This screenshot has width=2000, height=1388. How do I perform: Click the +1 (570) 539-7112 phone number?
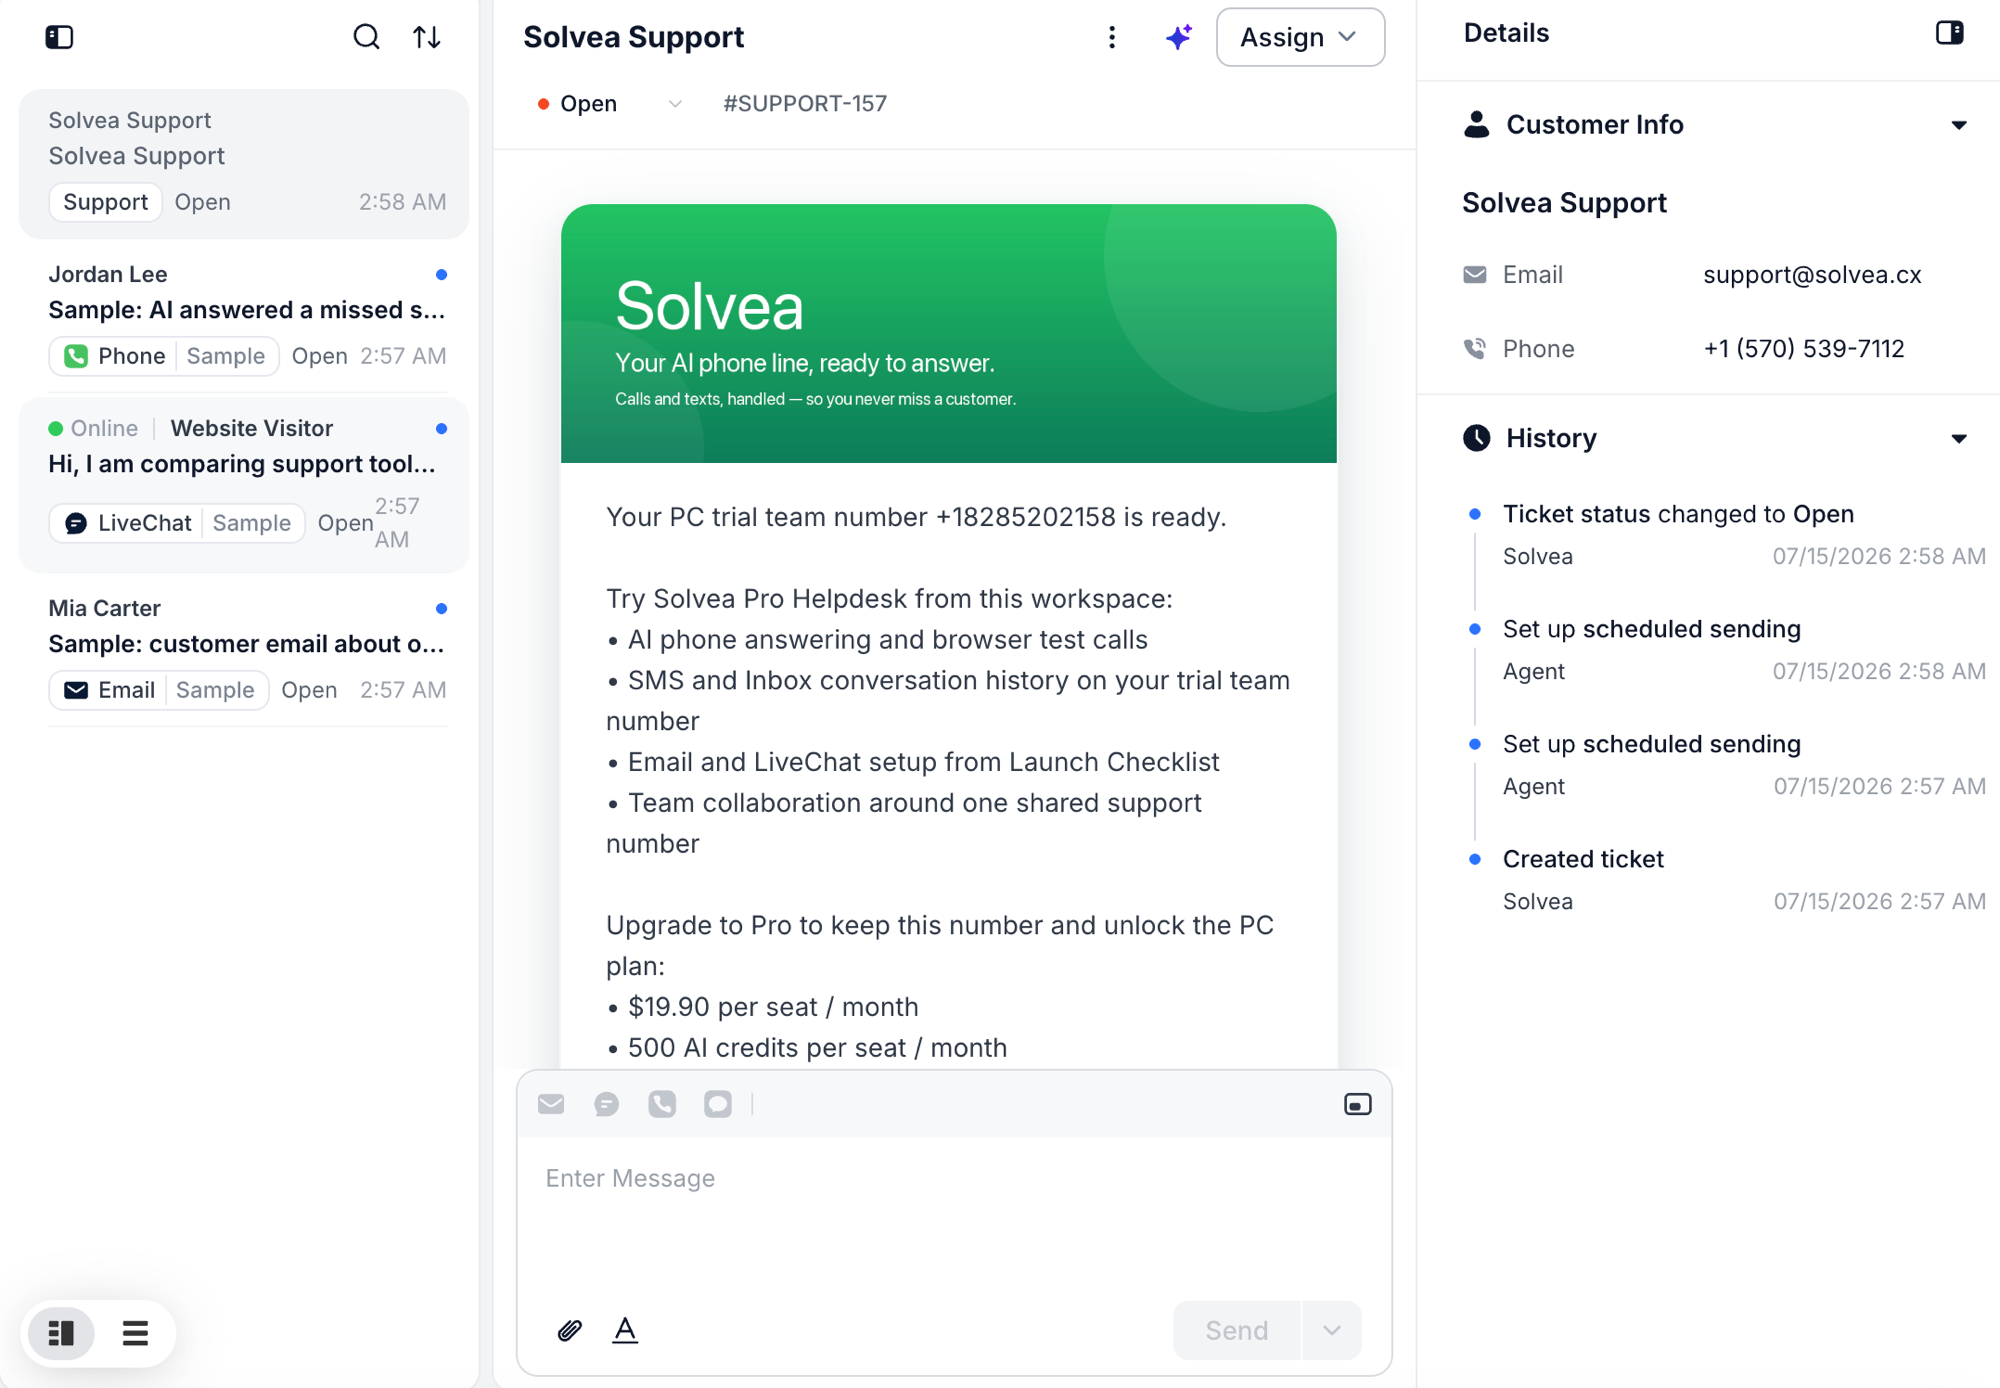1804,349
